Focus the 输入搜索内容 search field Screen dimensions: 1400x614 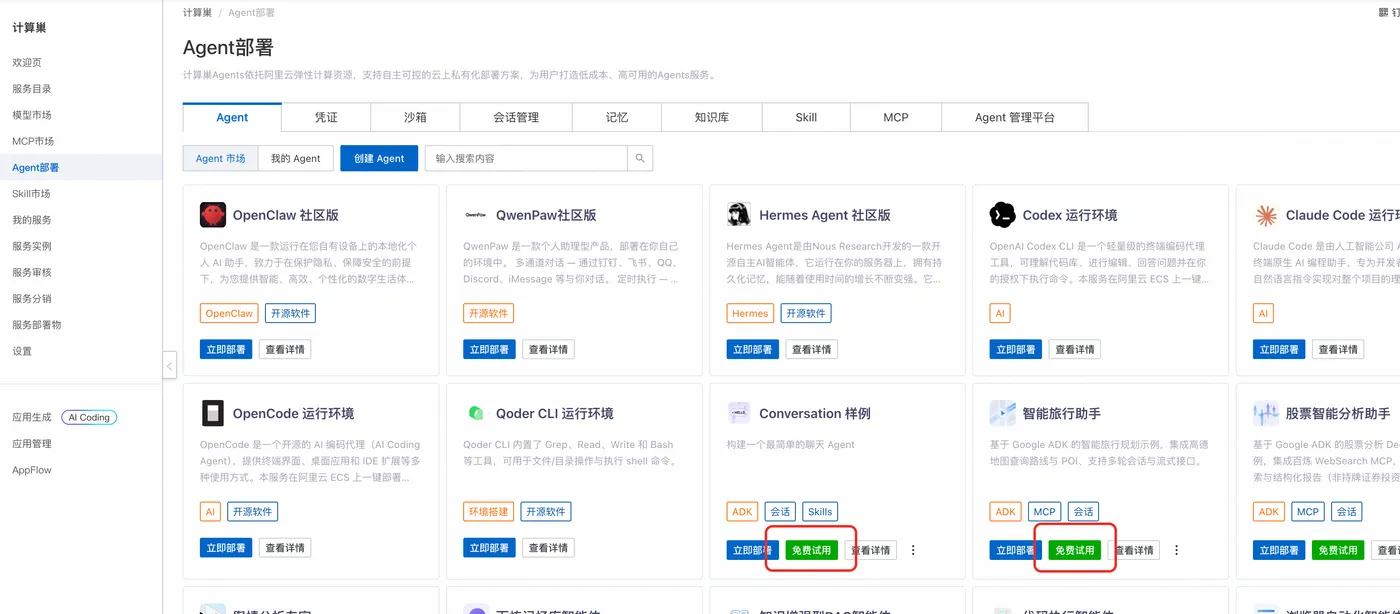click(526, 158)
